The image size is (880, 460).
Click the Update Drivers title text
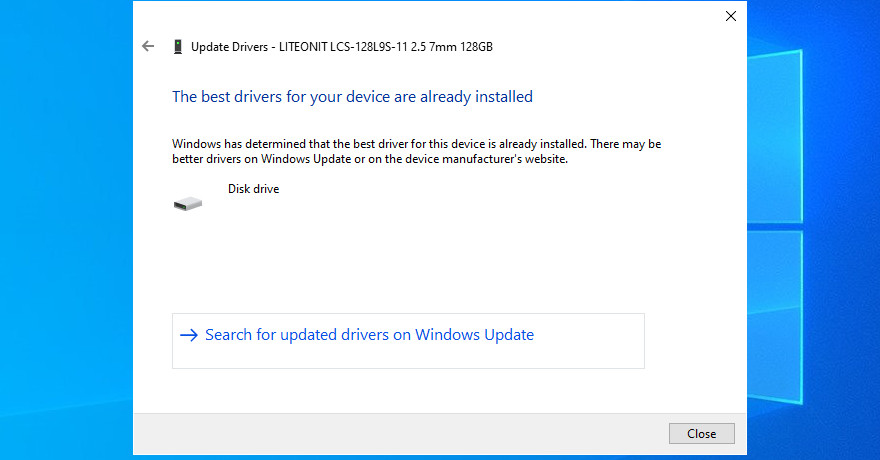(230, 47)
